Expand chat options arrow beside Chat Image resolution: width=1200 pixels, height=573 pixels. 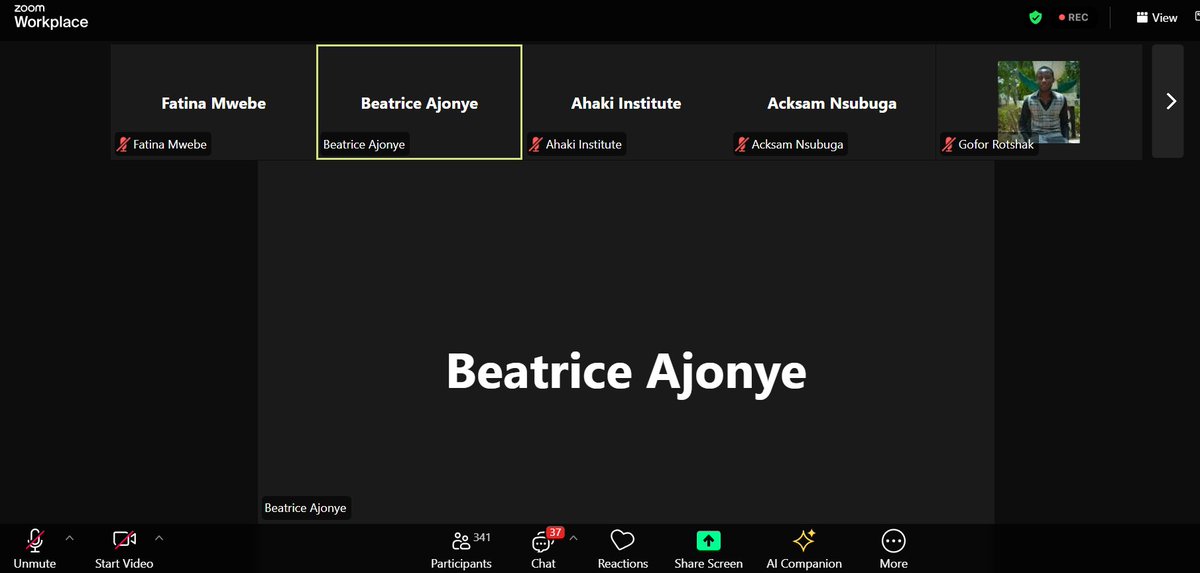tap(573, 538)
